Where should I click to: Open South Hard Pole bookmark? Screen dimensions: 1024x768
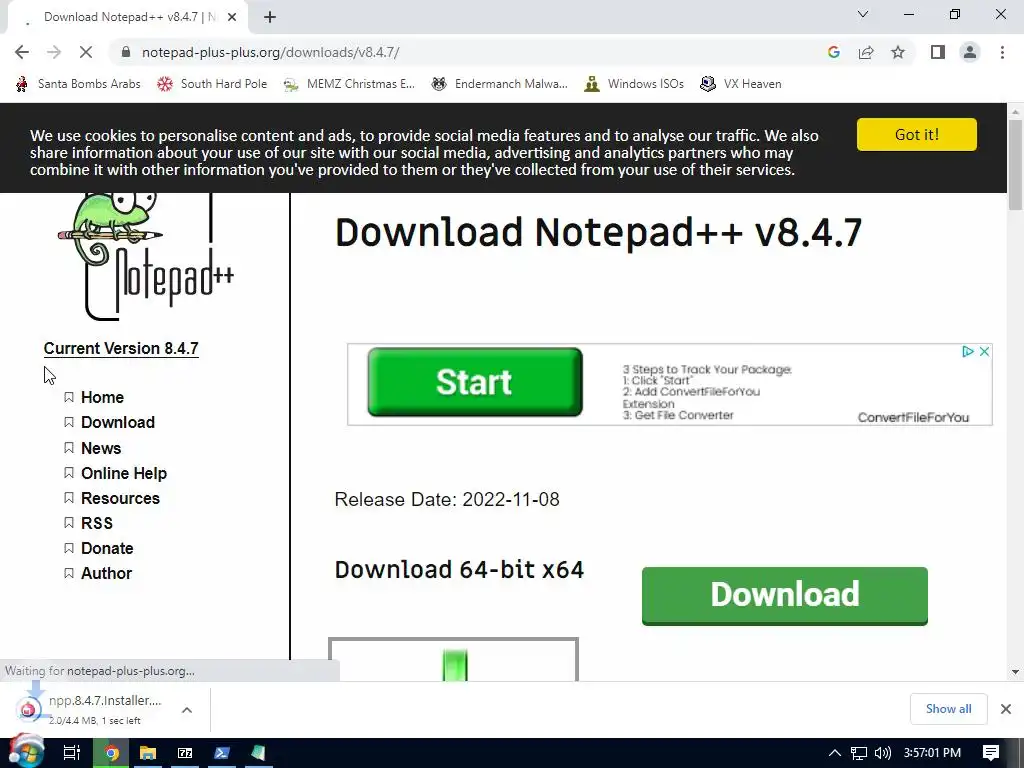pos(212,84)
